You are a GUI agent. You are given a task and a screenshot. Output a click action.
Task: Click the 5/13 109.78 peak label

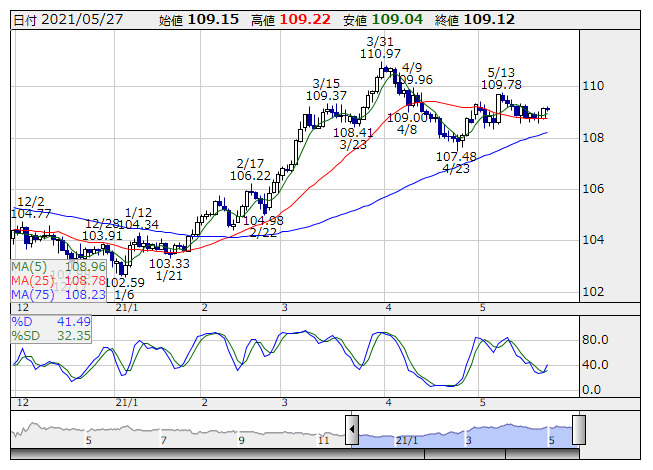501,78
